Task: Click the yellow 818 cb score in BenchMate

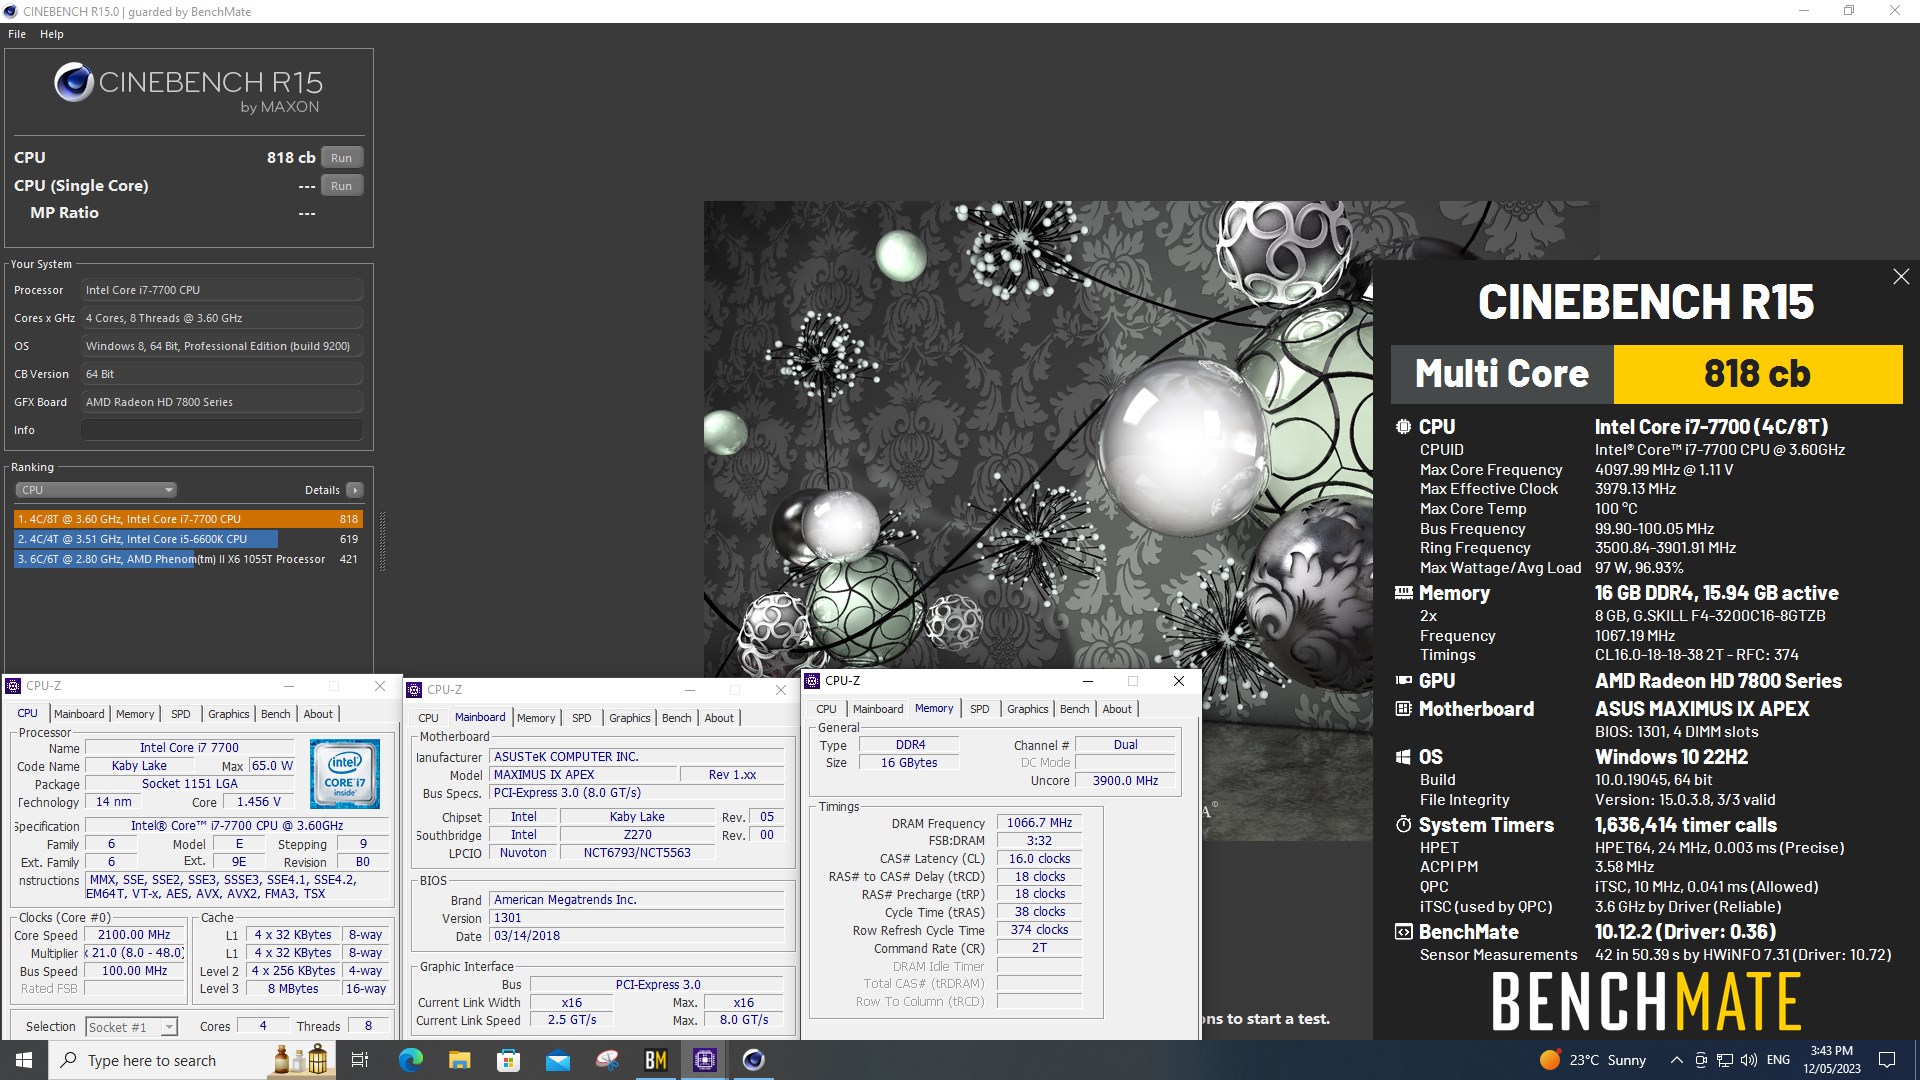Action: coord(1757,374)
